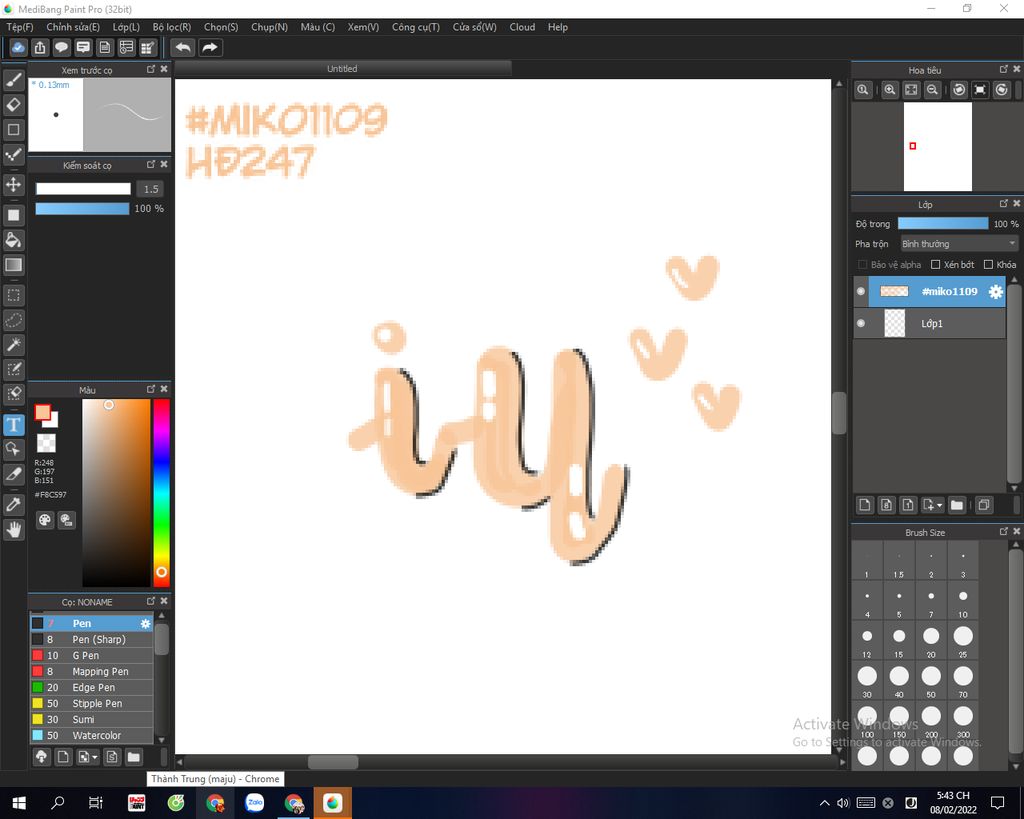Select the Edge Pen brush
This screenshot has width=1024, height=819.
[x=91, y=687]
